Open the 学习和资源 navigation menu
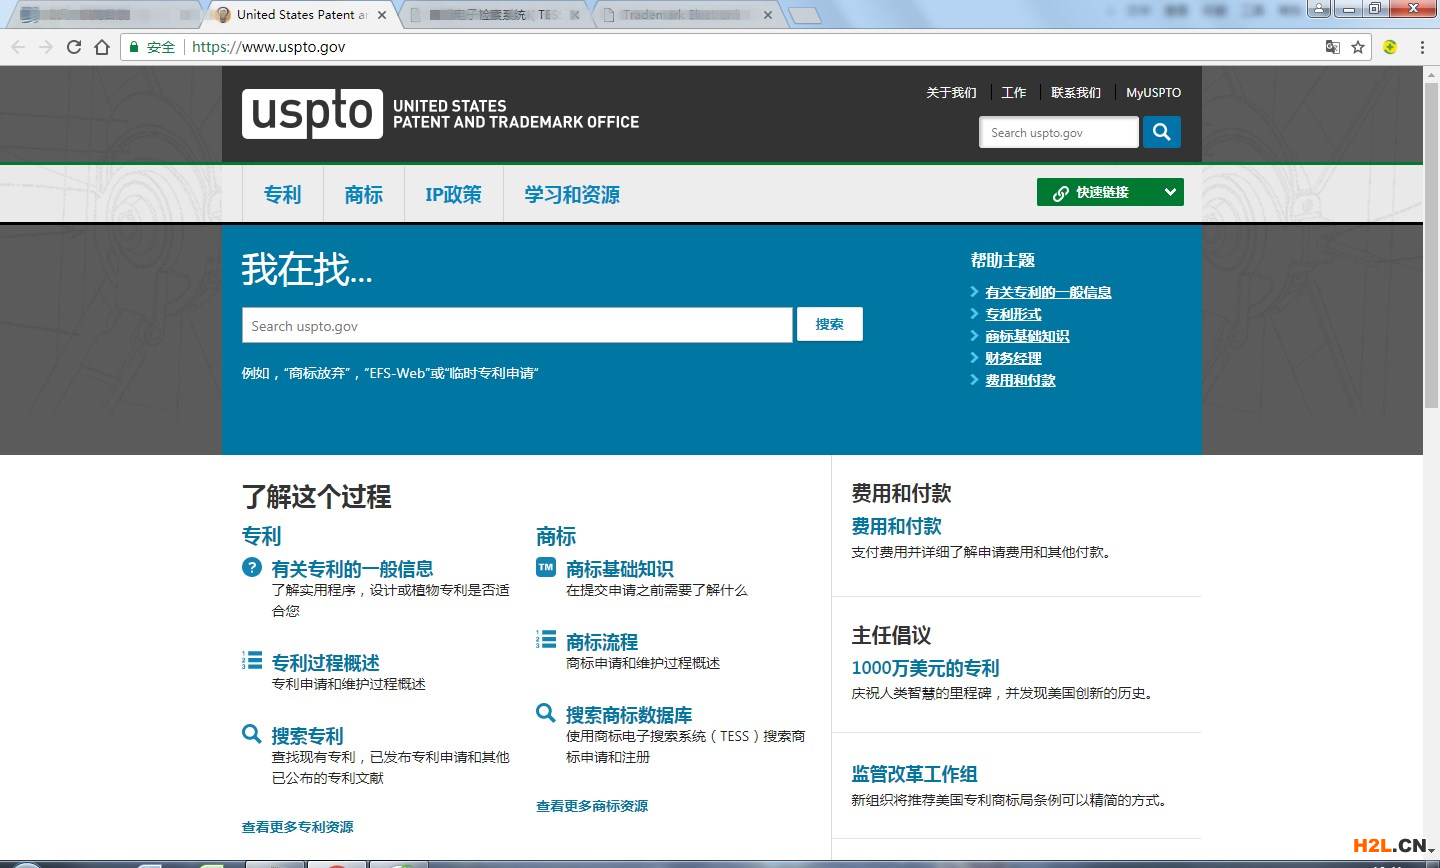The image size is (1440, 868). tap(572, 194)
